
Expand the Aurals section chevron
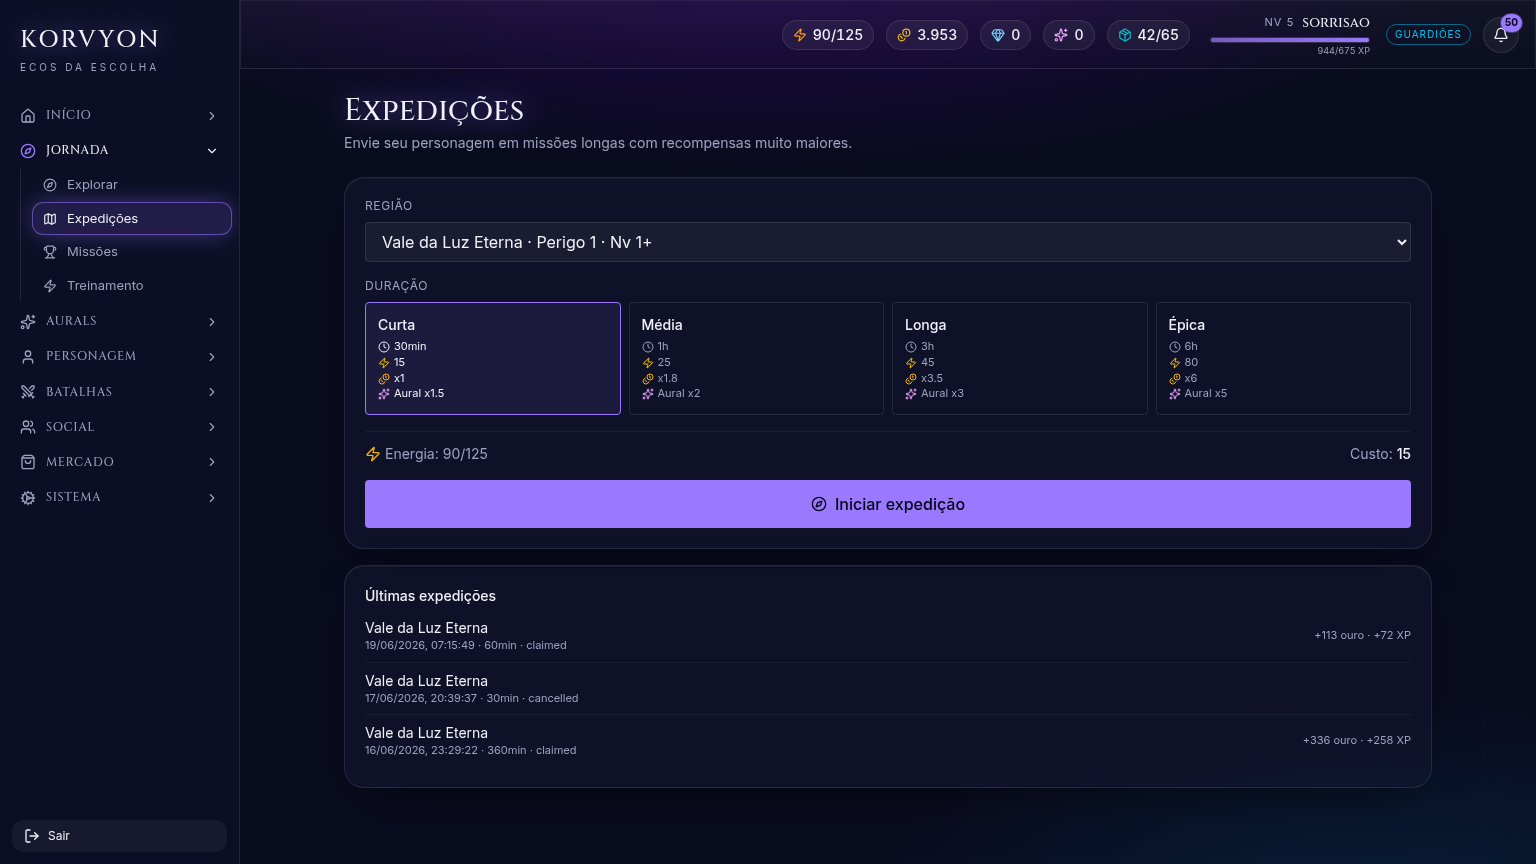(212, 322)
